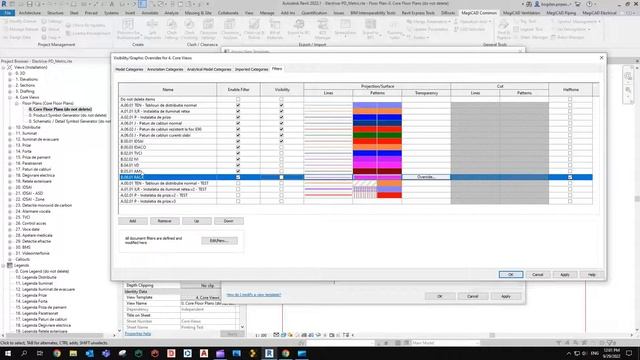Toggle Halftone checkbox in selected B.06.01 row
The width and height of the screenshot is (640, 360).
click(570, 177)
